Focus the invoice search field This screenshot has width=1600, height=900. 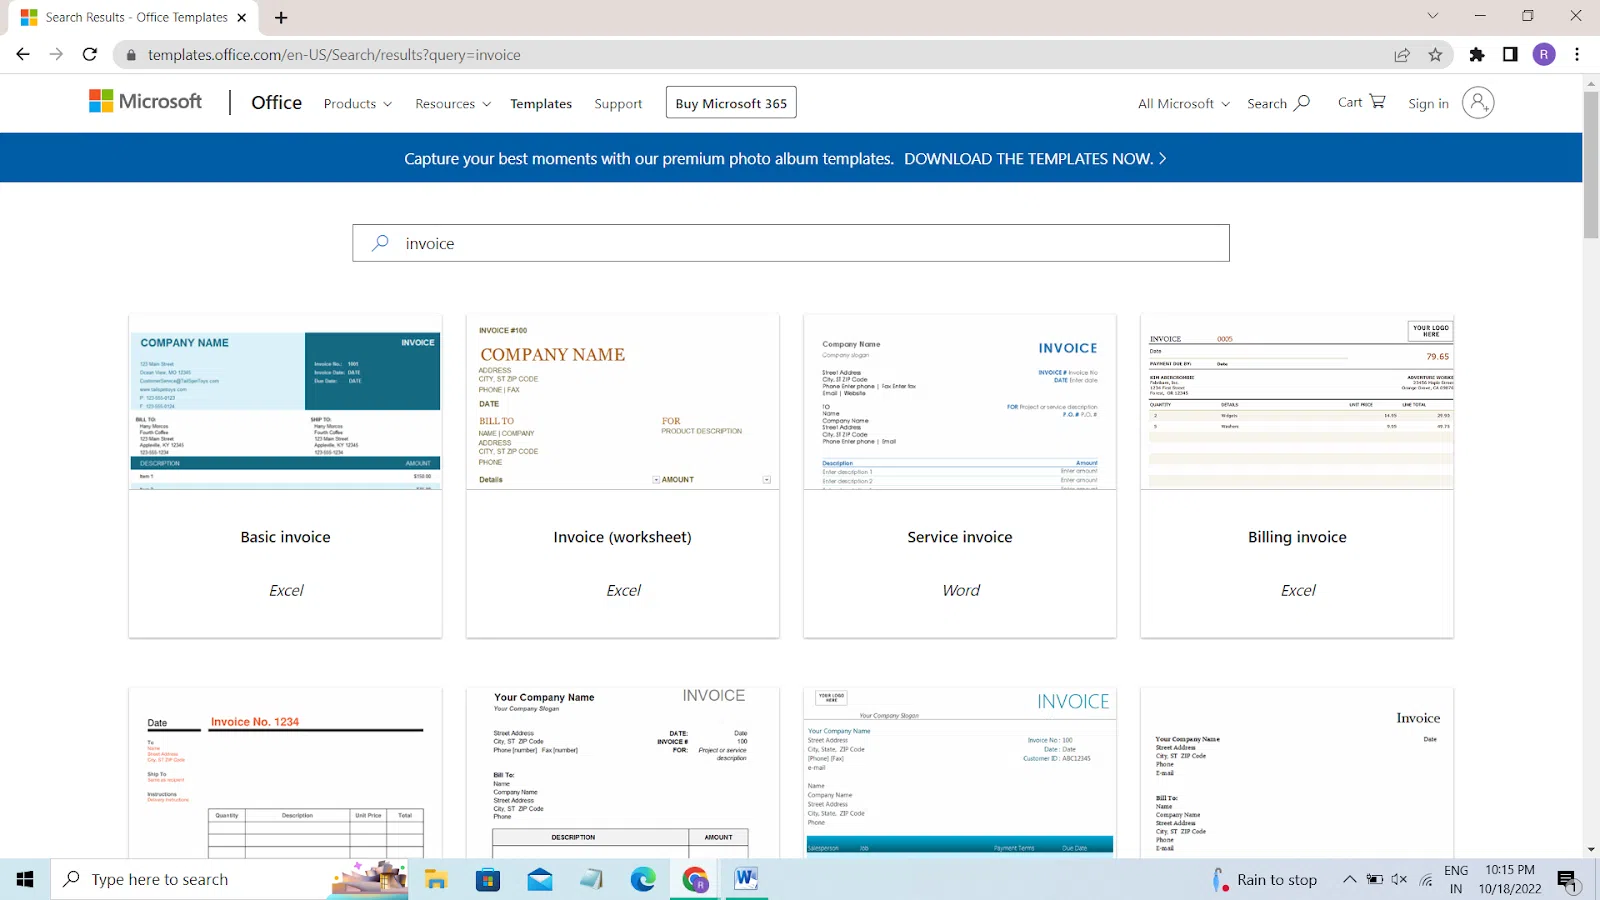click(x=790, y=243)
